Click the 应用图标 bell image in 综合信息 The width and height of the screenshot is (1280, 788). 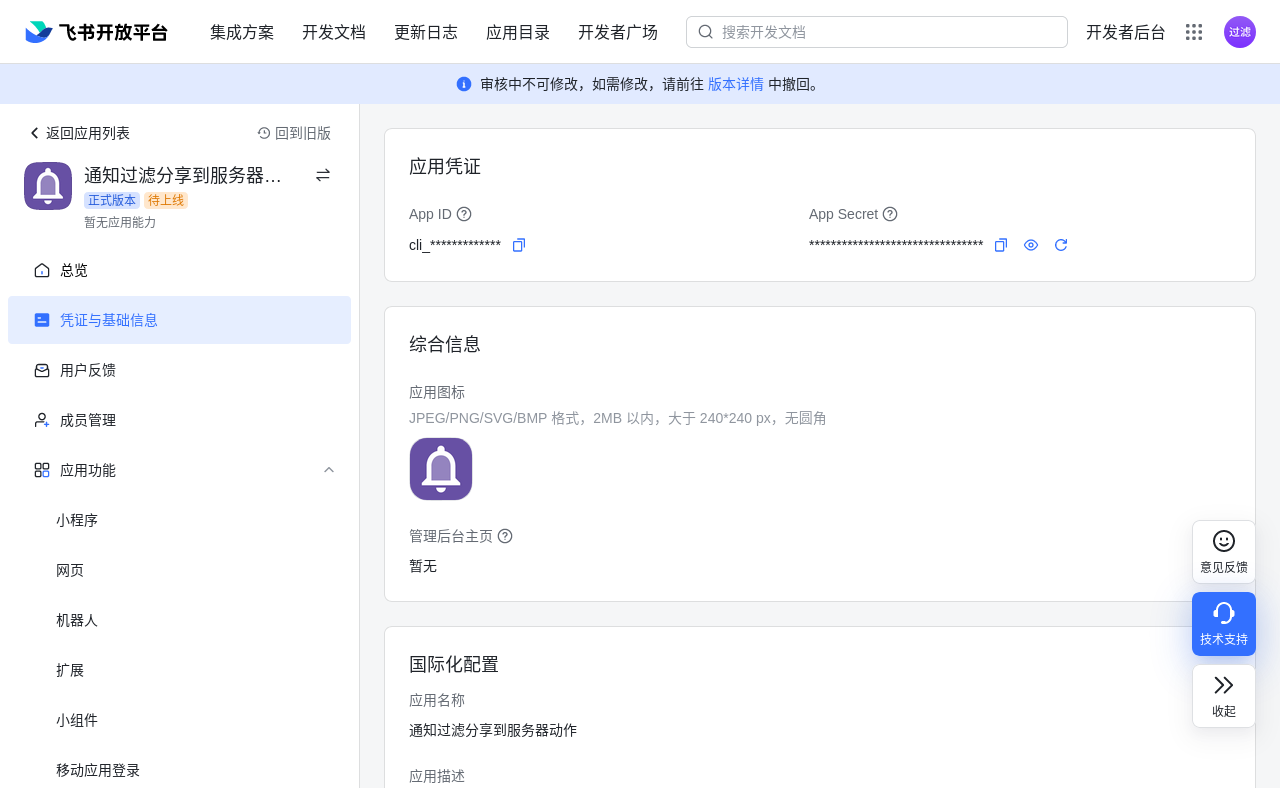click(x=441, y=469)
